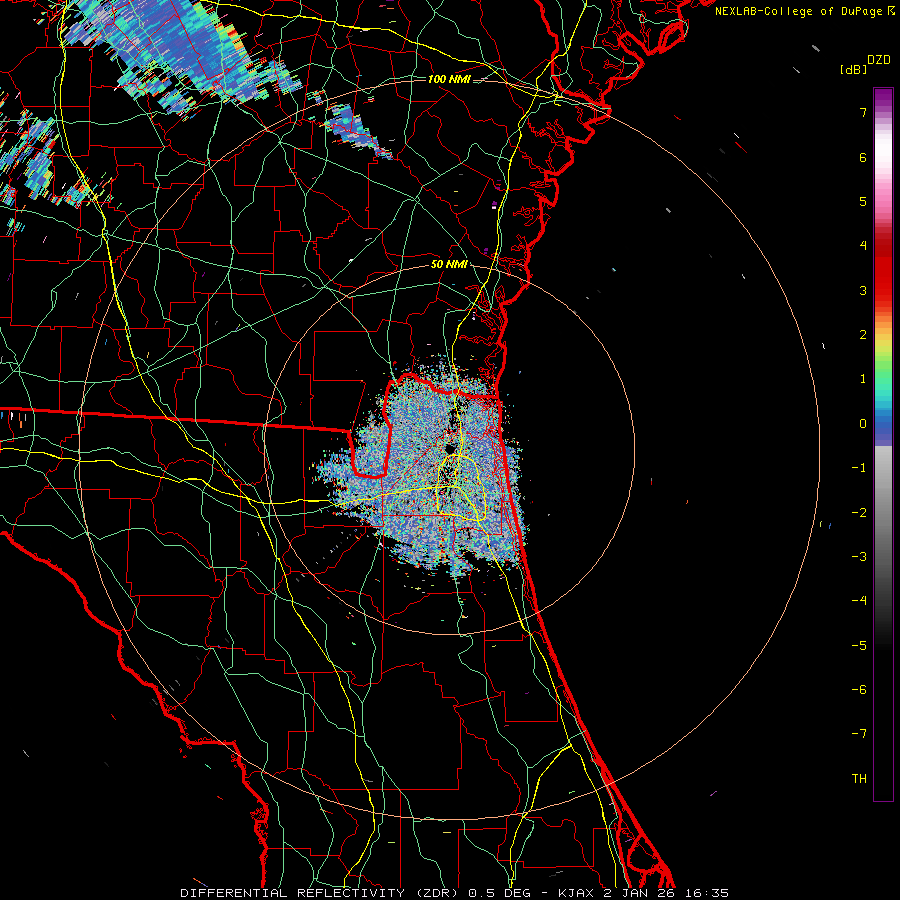This screenshot has height=900, width=900.
Task: Click the "100 NMI" range ring label
Action: coord(449,79)
